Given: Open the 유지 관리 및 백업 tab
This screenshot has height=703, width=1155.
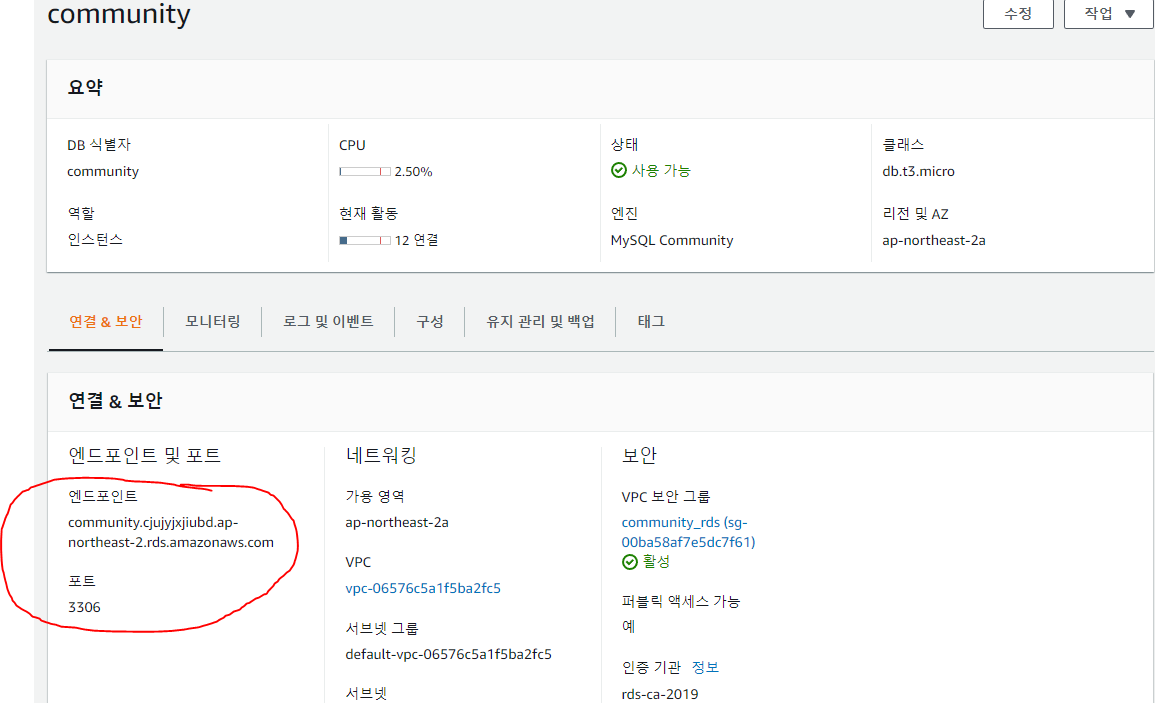Looking at the screenshot, I should click(x=540, y=321).
